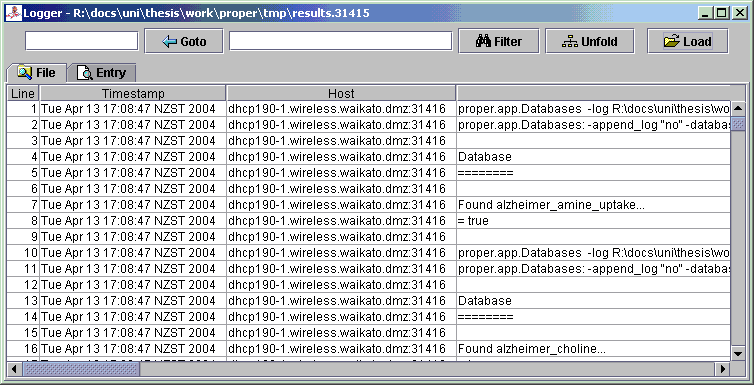Select the line 4 "Database" message cell
Image resolution: width=754 pixels, height=385 pixels.
593,157
